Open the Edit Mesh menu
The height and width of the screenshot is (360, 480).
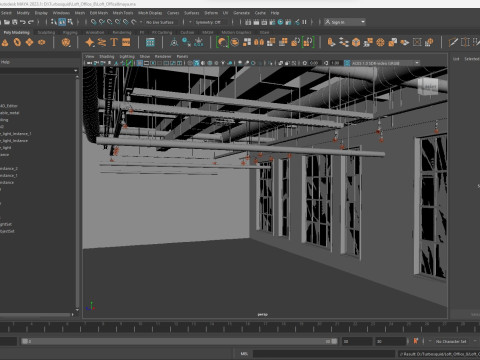99,13
